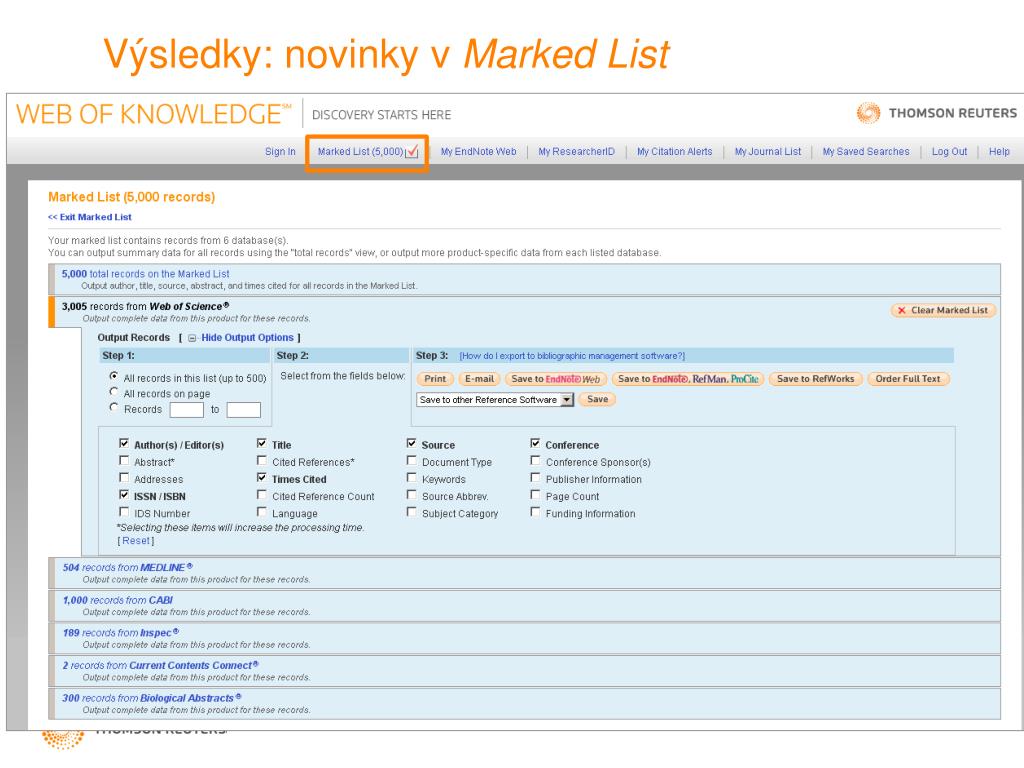Click the Records start number field
The image size is (1024, 768).
click(187, 409)
